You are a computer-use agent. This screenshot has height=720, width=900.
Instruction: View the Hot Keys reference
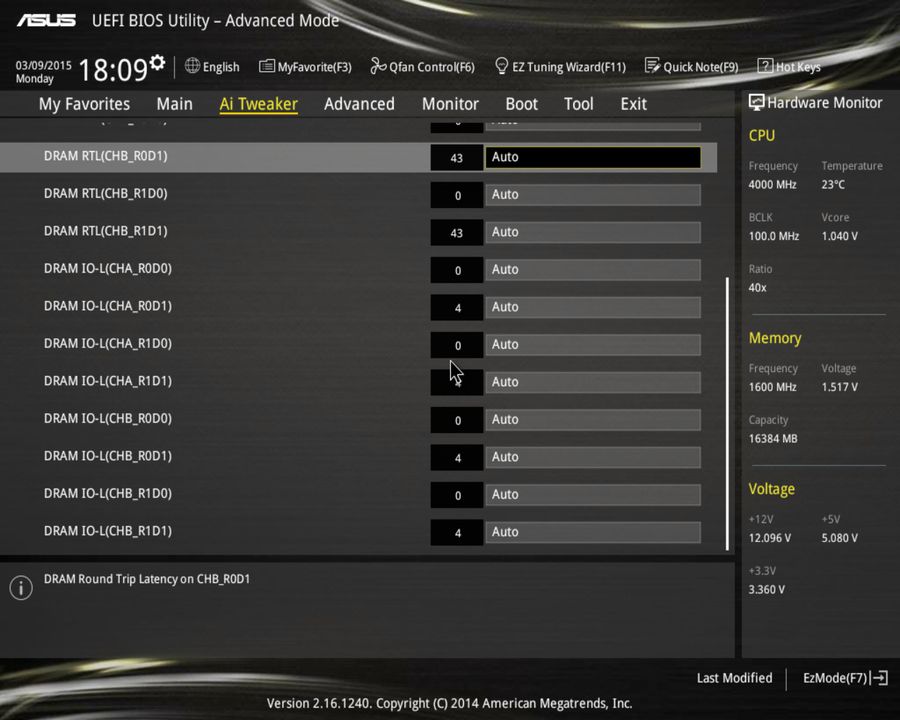pos(789,66)
